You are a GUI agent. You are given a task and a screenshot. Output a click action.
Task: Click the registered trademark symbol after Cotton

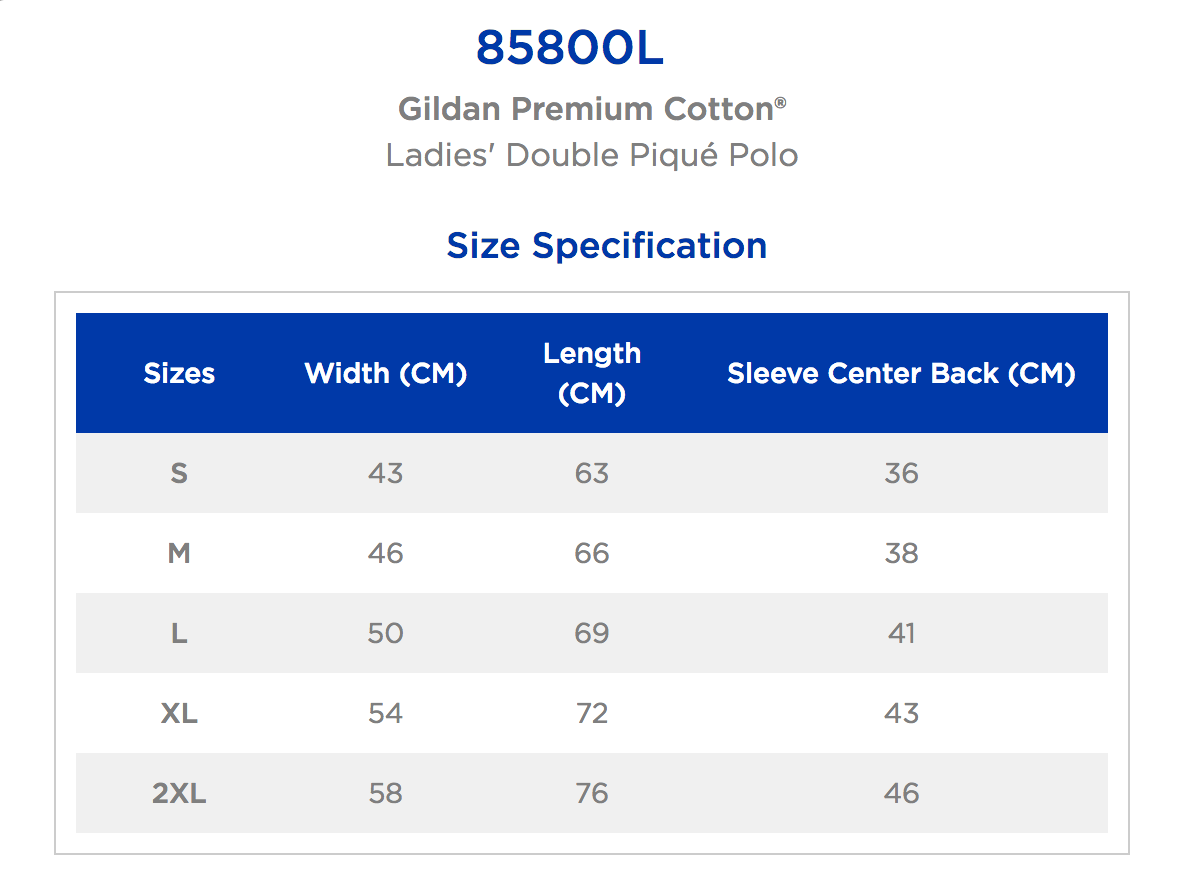pos(781,101)
